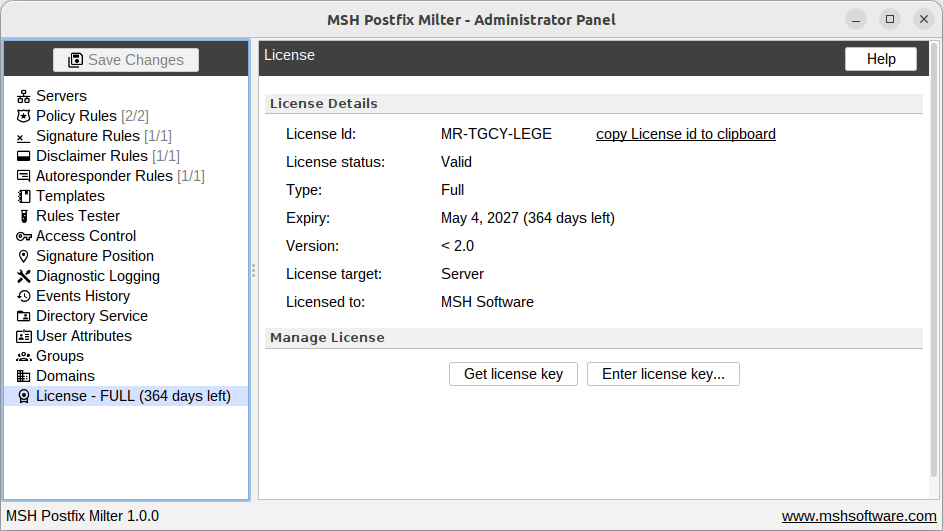Image resolution: width=943 pixels, height=531 pixels.
Task: Click the Signature Rules icon
Action: coord(23,137)
